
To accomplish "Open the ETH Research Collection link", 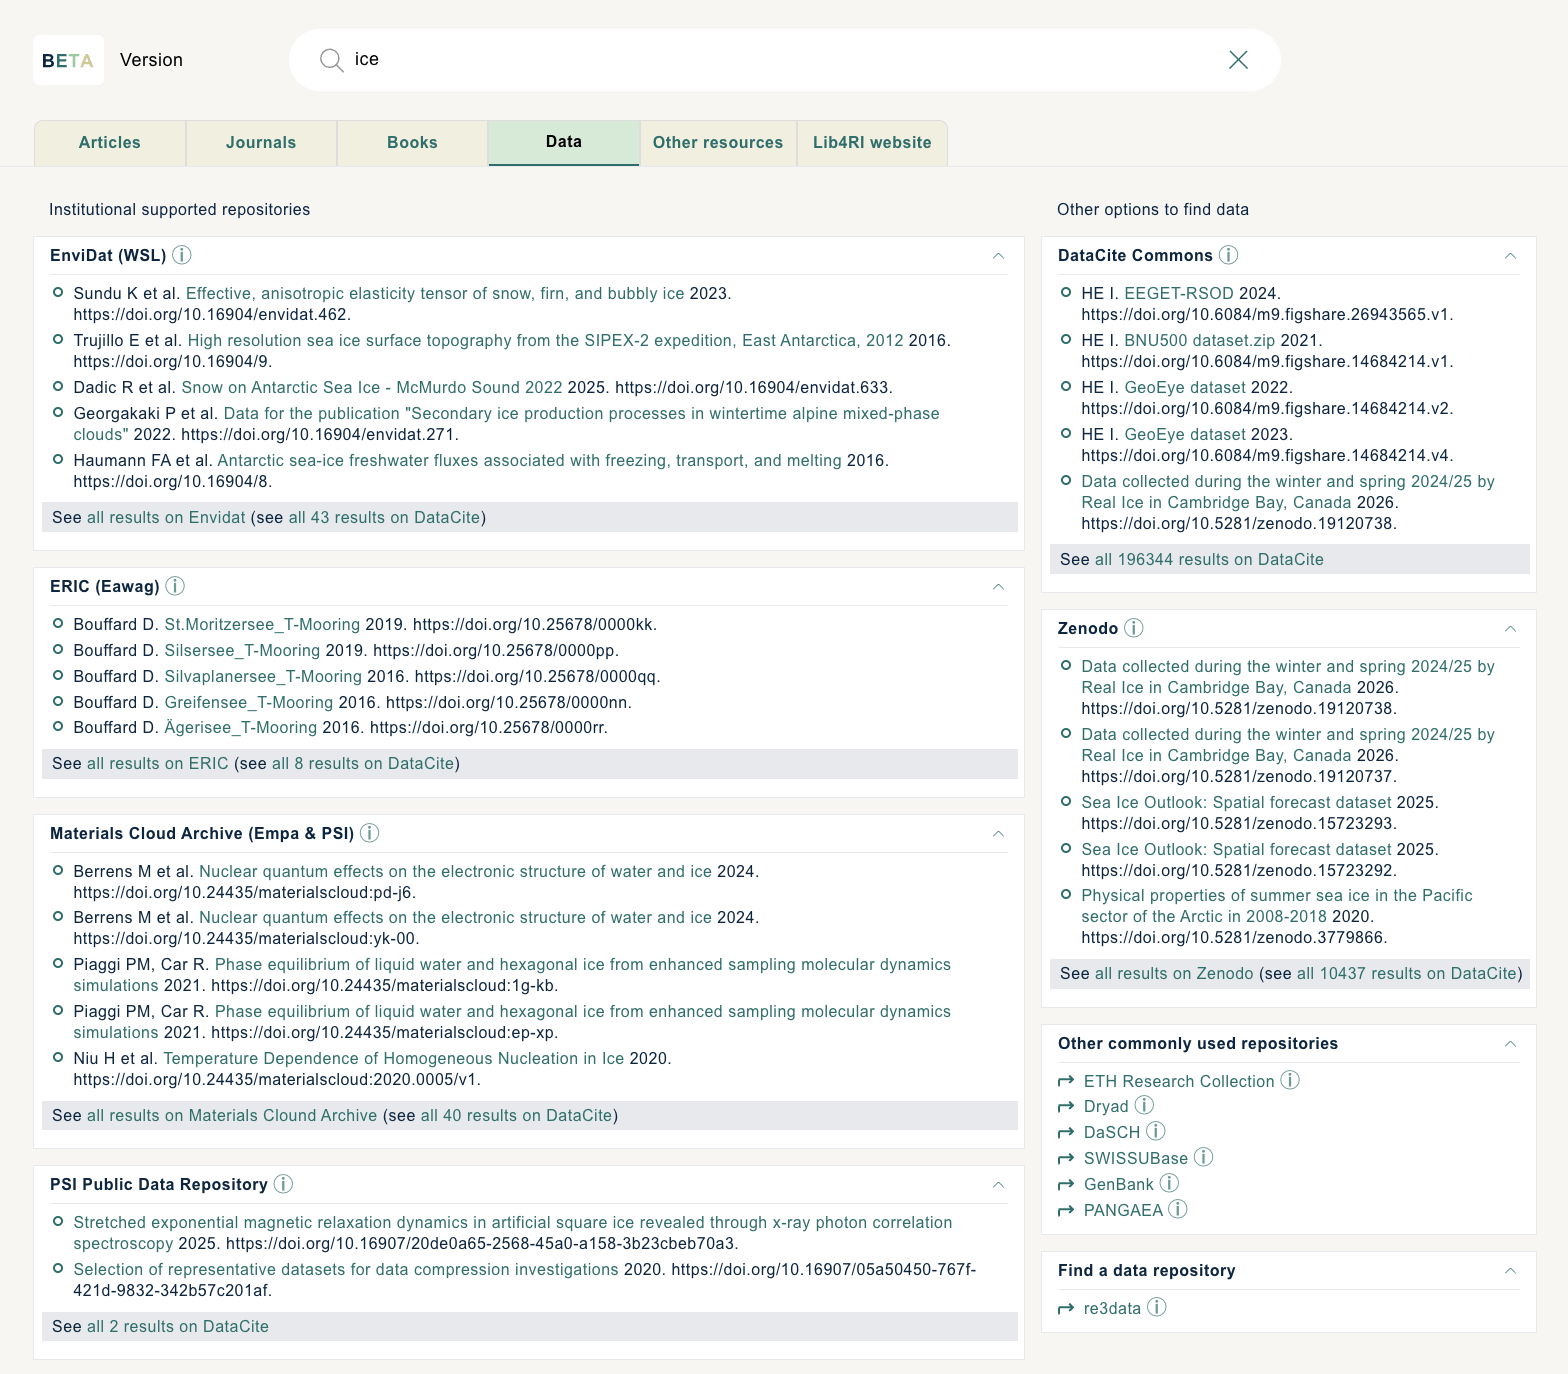I will click(x=1179, y=1081).
